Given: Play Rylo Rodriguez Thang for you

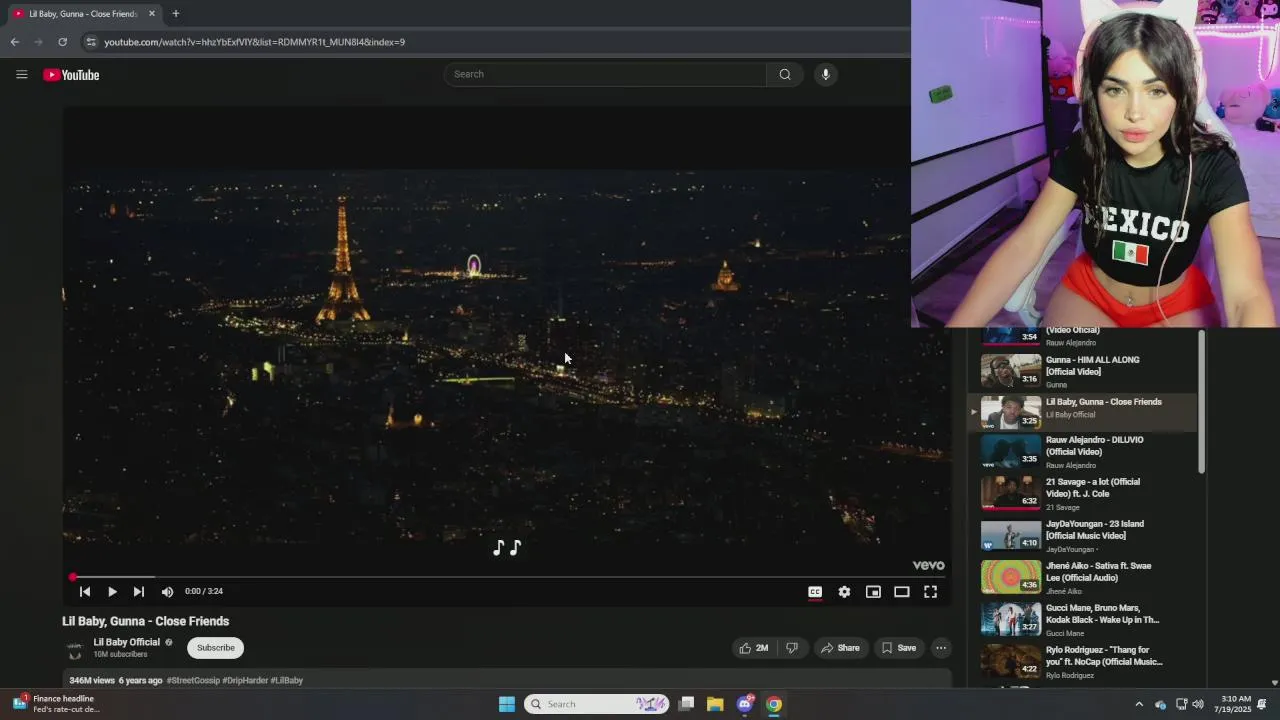Looking at the screenshot, I should pyautogui.click(x=1082, y=662).
